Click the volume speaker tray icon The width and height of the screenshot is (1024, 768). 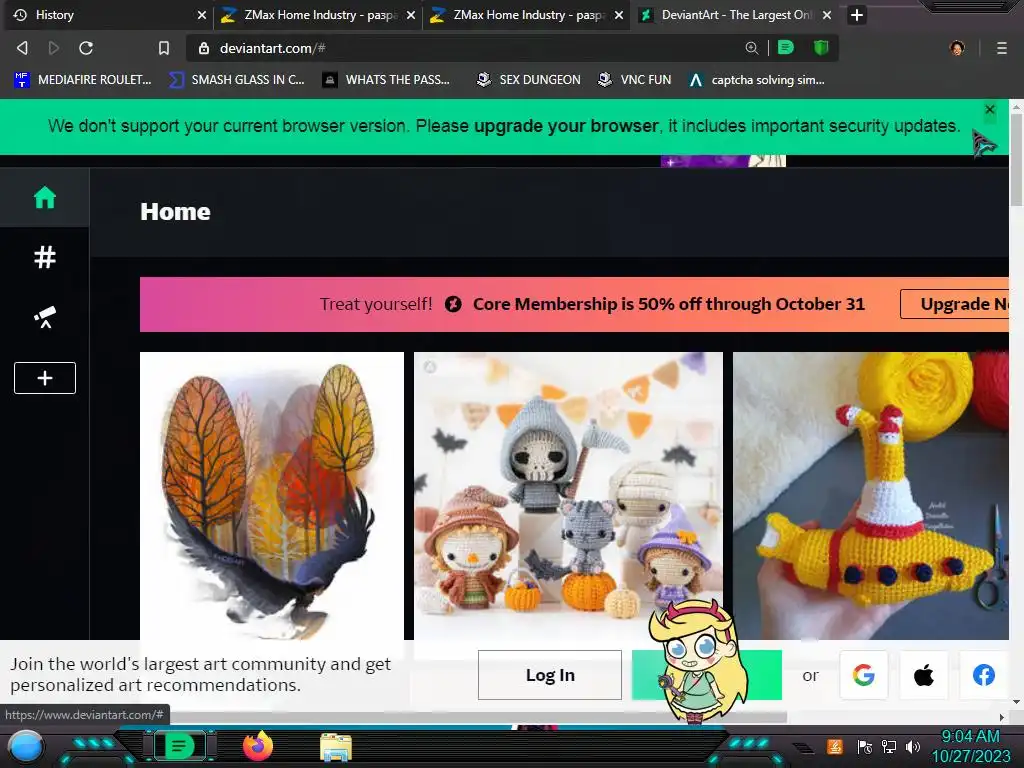point(912,746)
